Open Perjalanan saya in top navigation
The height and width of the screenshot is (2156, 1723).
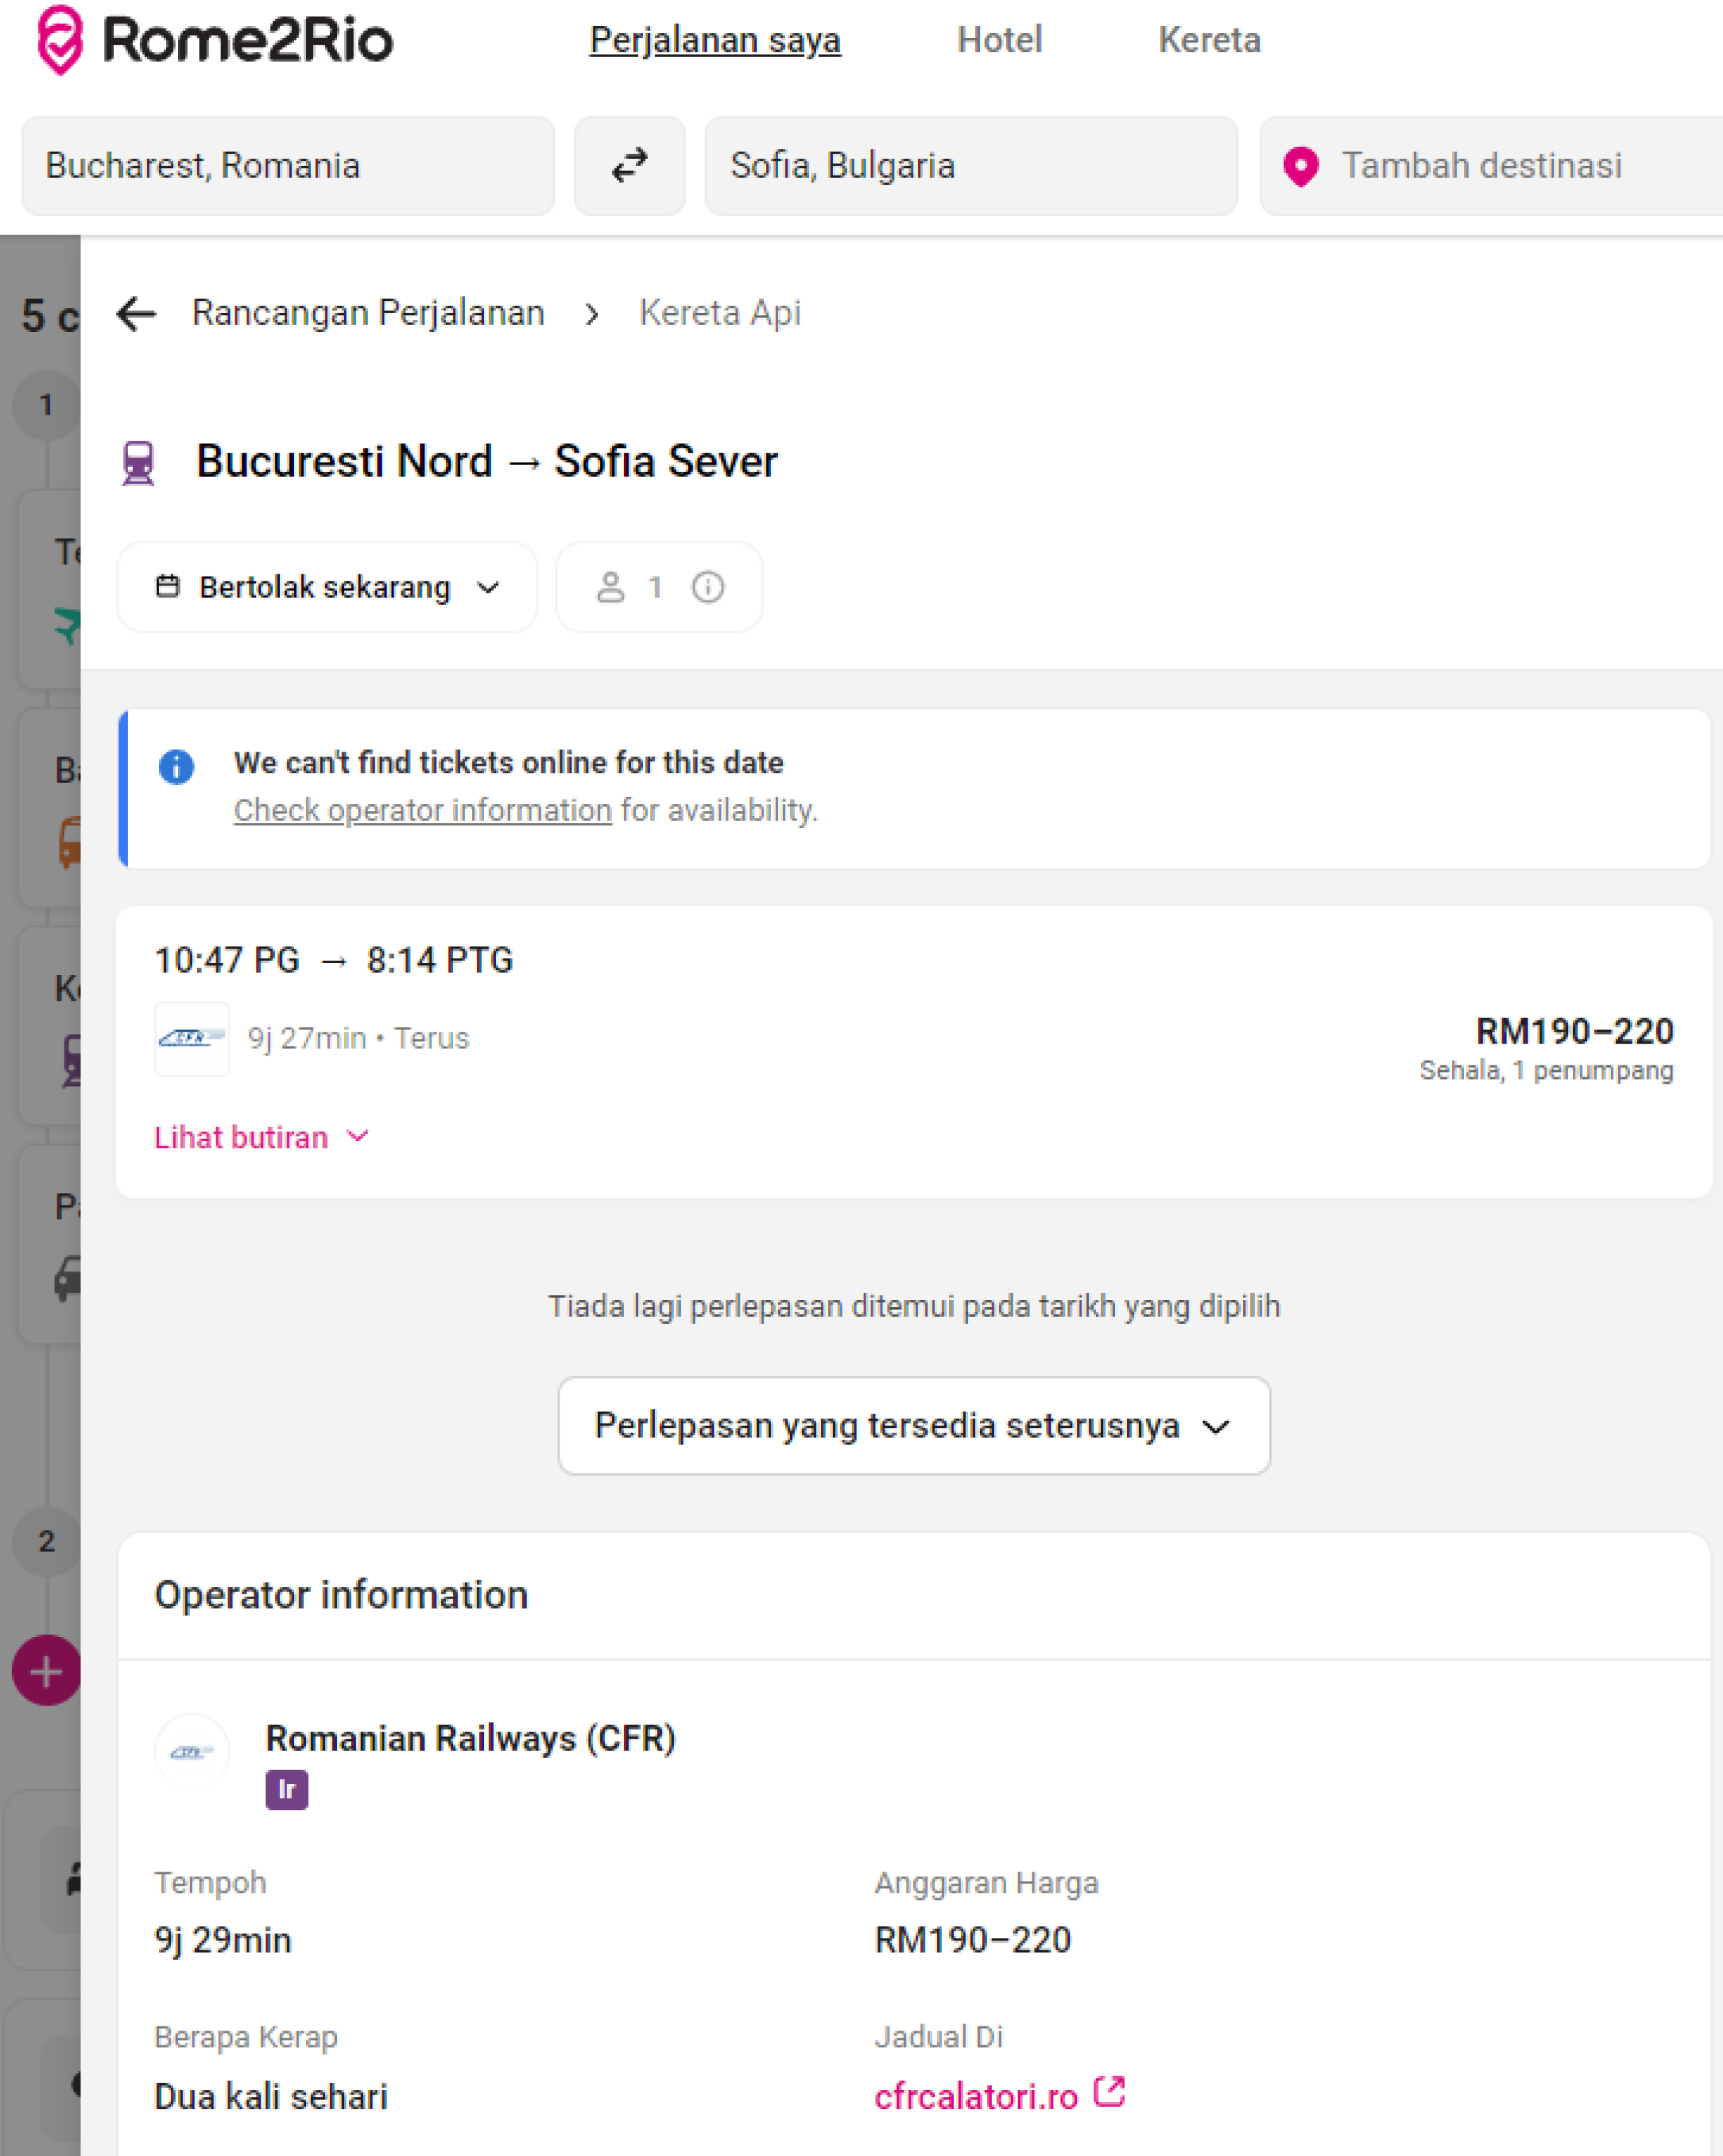pyautogui.click(x=714, y=40)
